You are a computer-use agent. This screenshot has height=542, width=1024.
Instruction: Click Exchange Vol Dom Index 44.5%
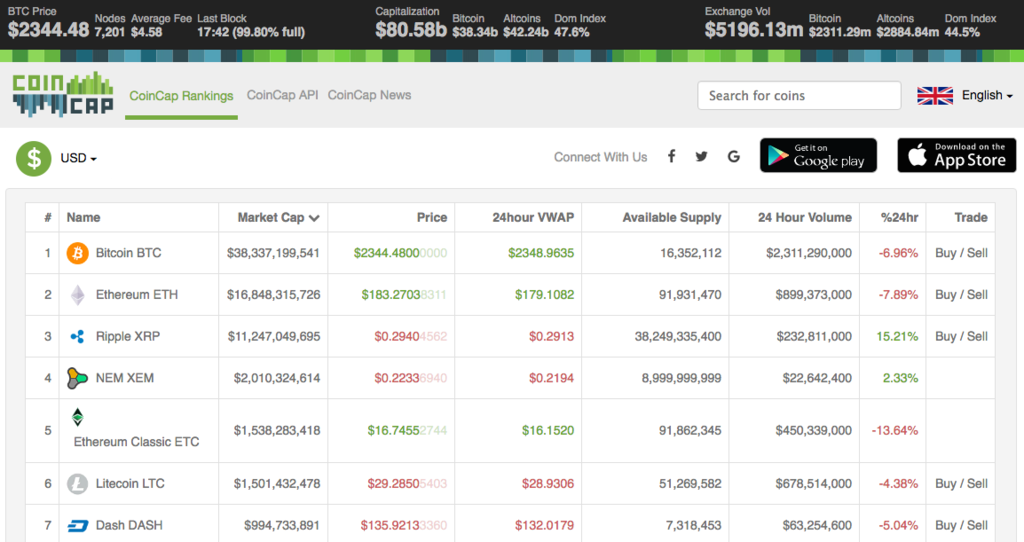[x=962, y=32]
